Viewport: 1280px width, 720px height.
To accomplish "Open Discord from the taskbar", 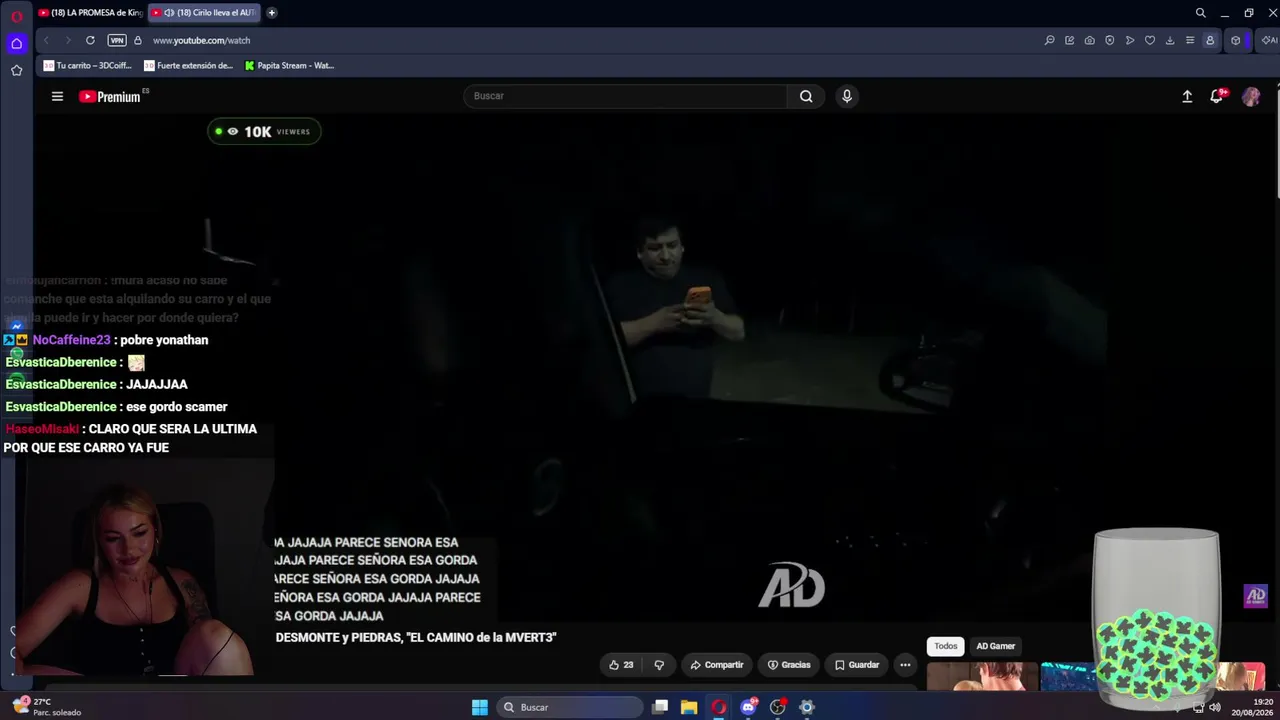I will [748, 707].
